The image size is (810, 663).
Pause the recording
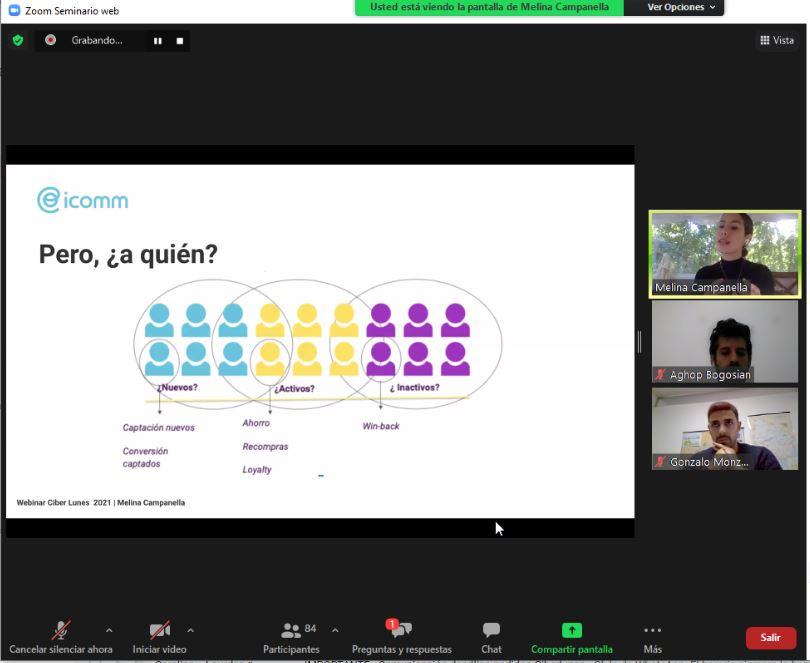(x=157, y=41)
